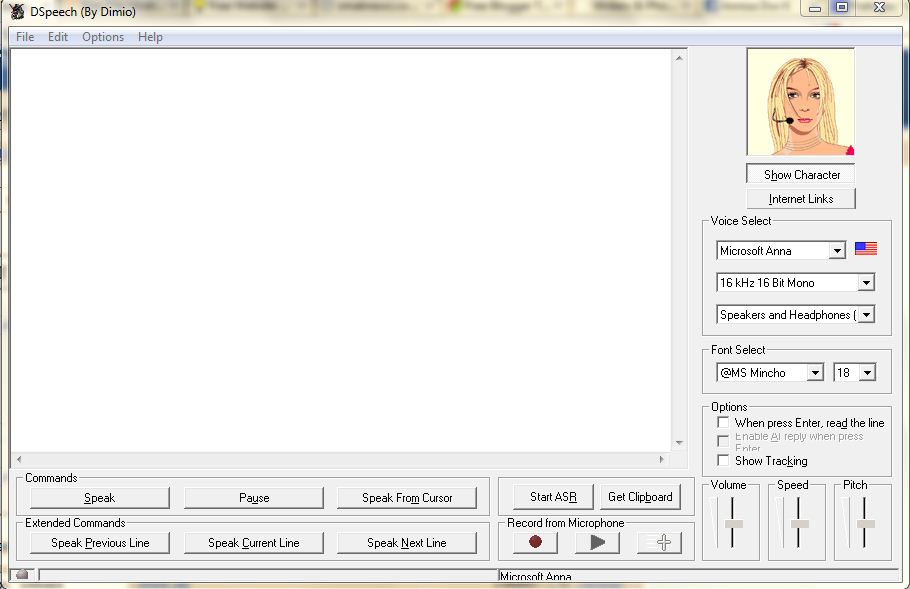The height and width of the screenshot is (589, 910).
Task: Click the vertical scrollbar up arrow
Action: [679, 58]
